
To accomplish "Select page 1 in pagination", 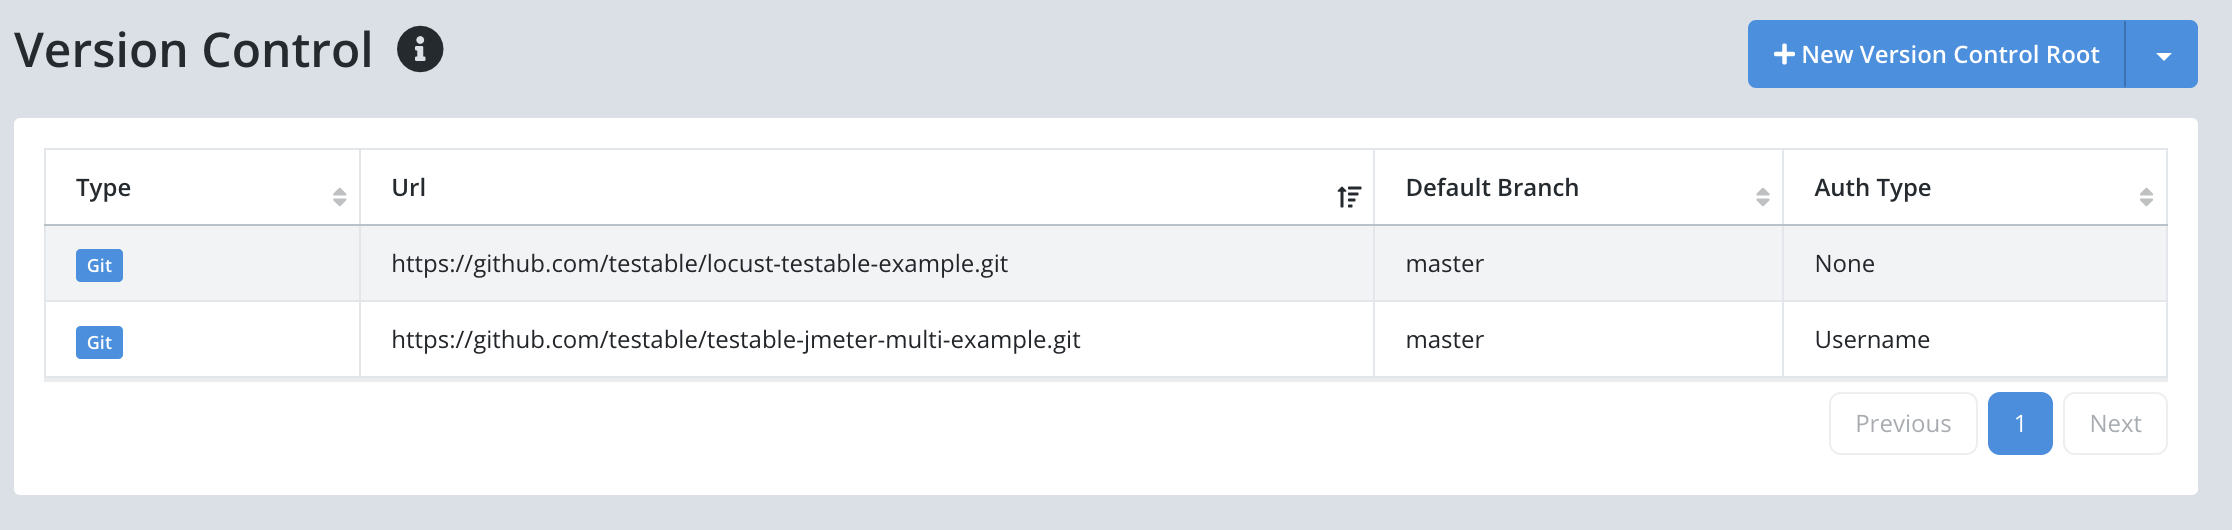I will pyautogui.click(x=2020, y=423).
